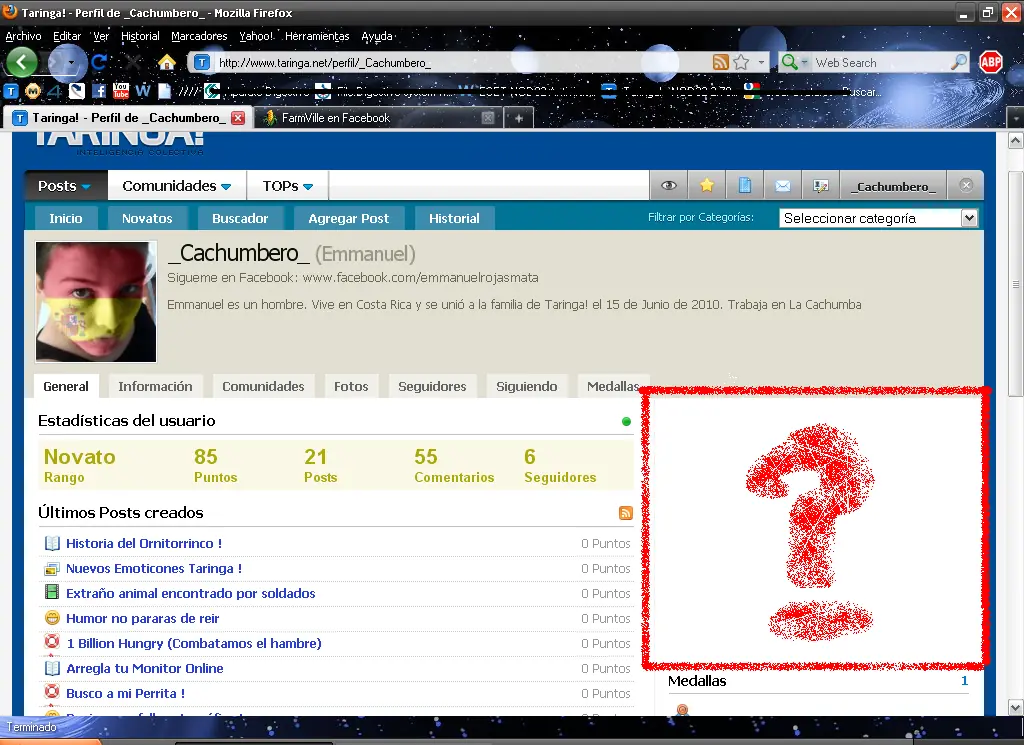Open the Ayuda menu
Image resolution: width=1024 pixels, height=745 pixels.
[x=377, y=37]
